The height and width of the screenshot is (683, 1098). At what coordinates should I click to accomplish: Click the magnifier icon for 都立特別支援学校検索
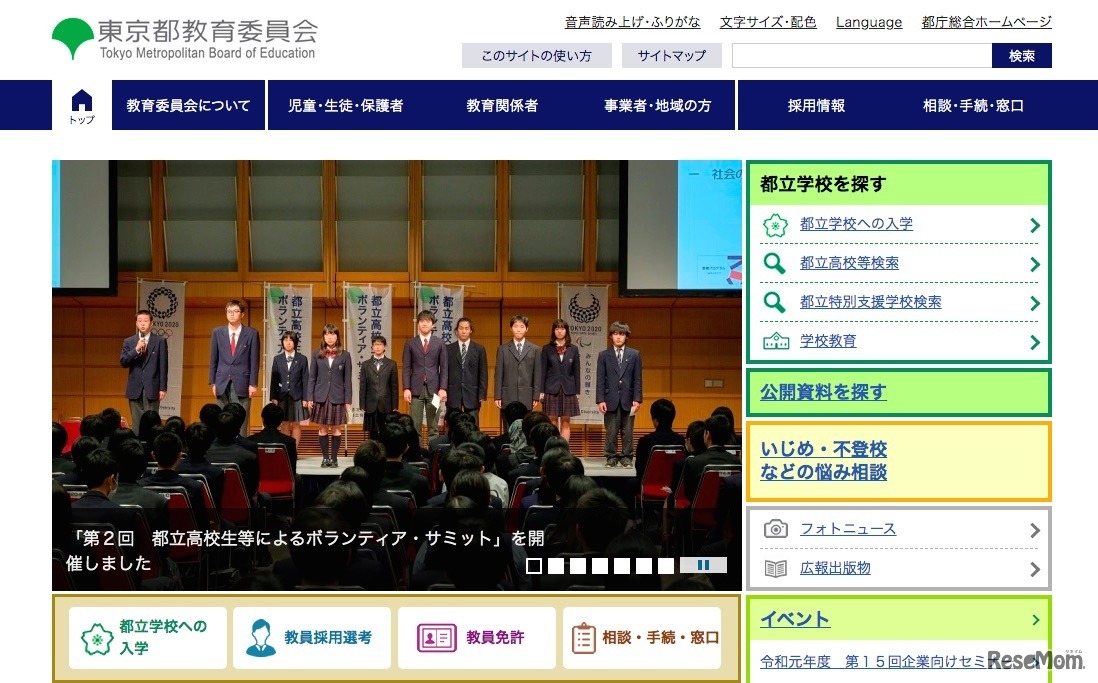tap(774, 302)
